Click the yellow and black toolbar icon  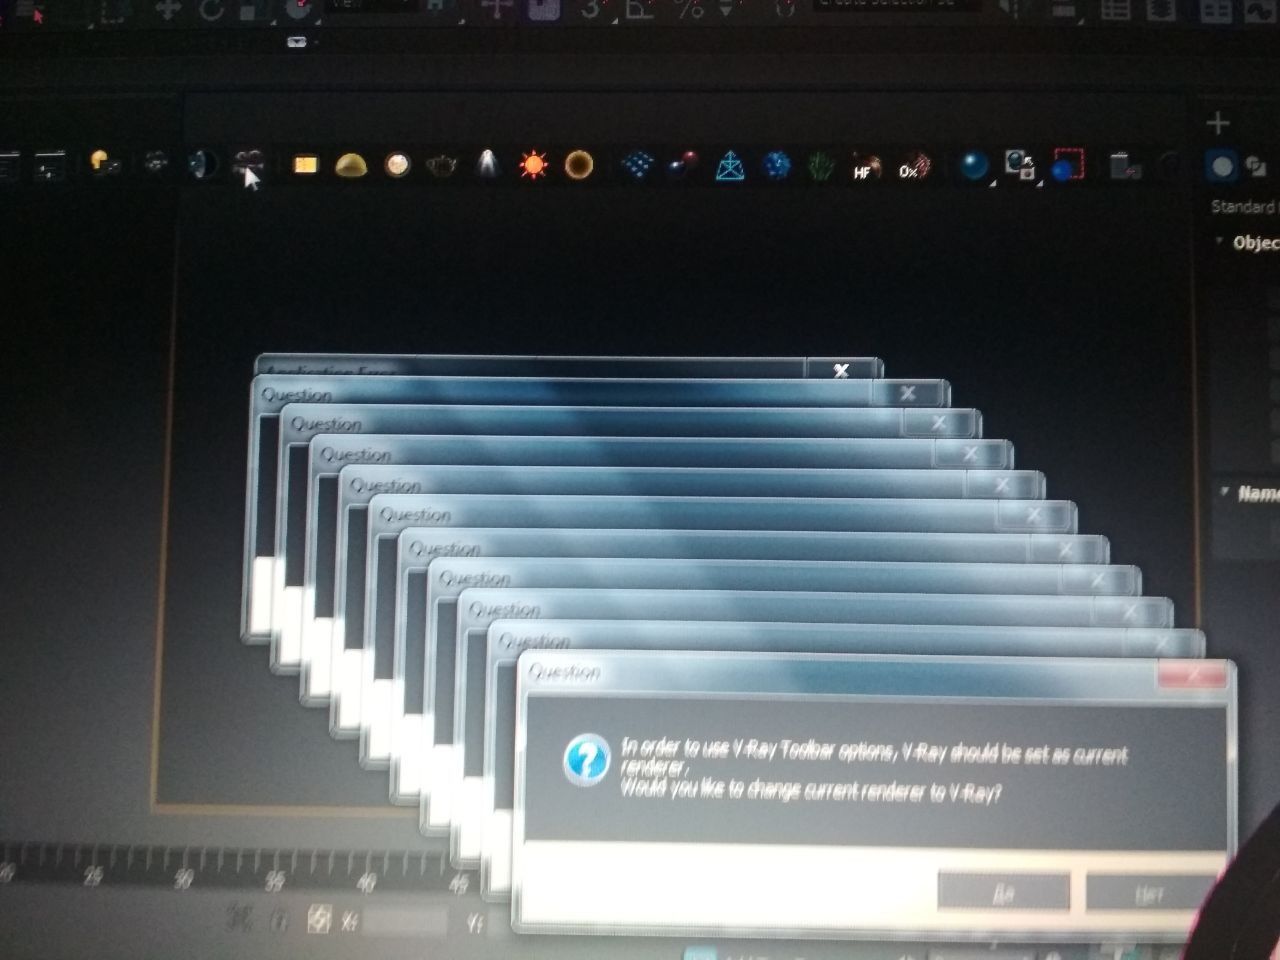click(104, 162)
